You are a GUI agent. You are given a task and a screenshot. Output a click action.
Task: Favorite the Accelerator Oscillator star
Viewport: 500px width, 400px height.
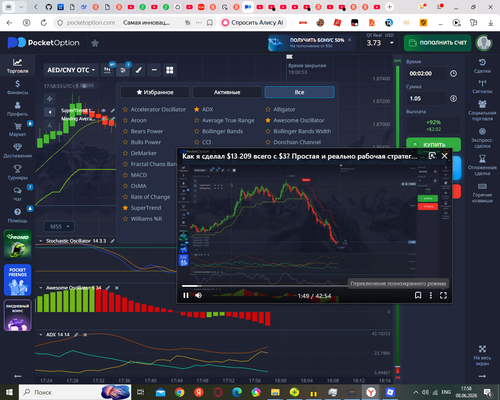coord(125,109)
